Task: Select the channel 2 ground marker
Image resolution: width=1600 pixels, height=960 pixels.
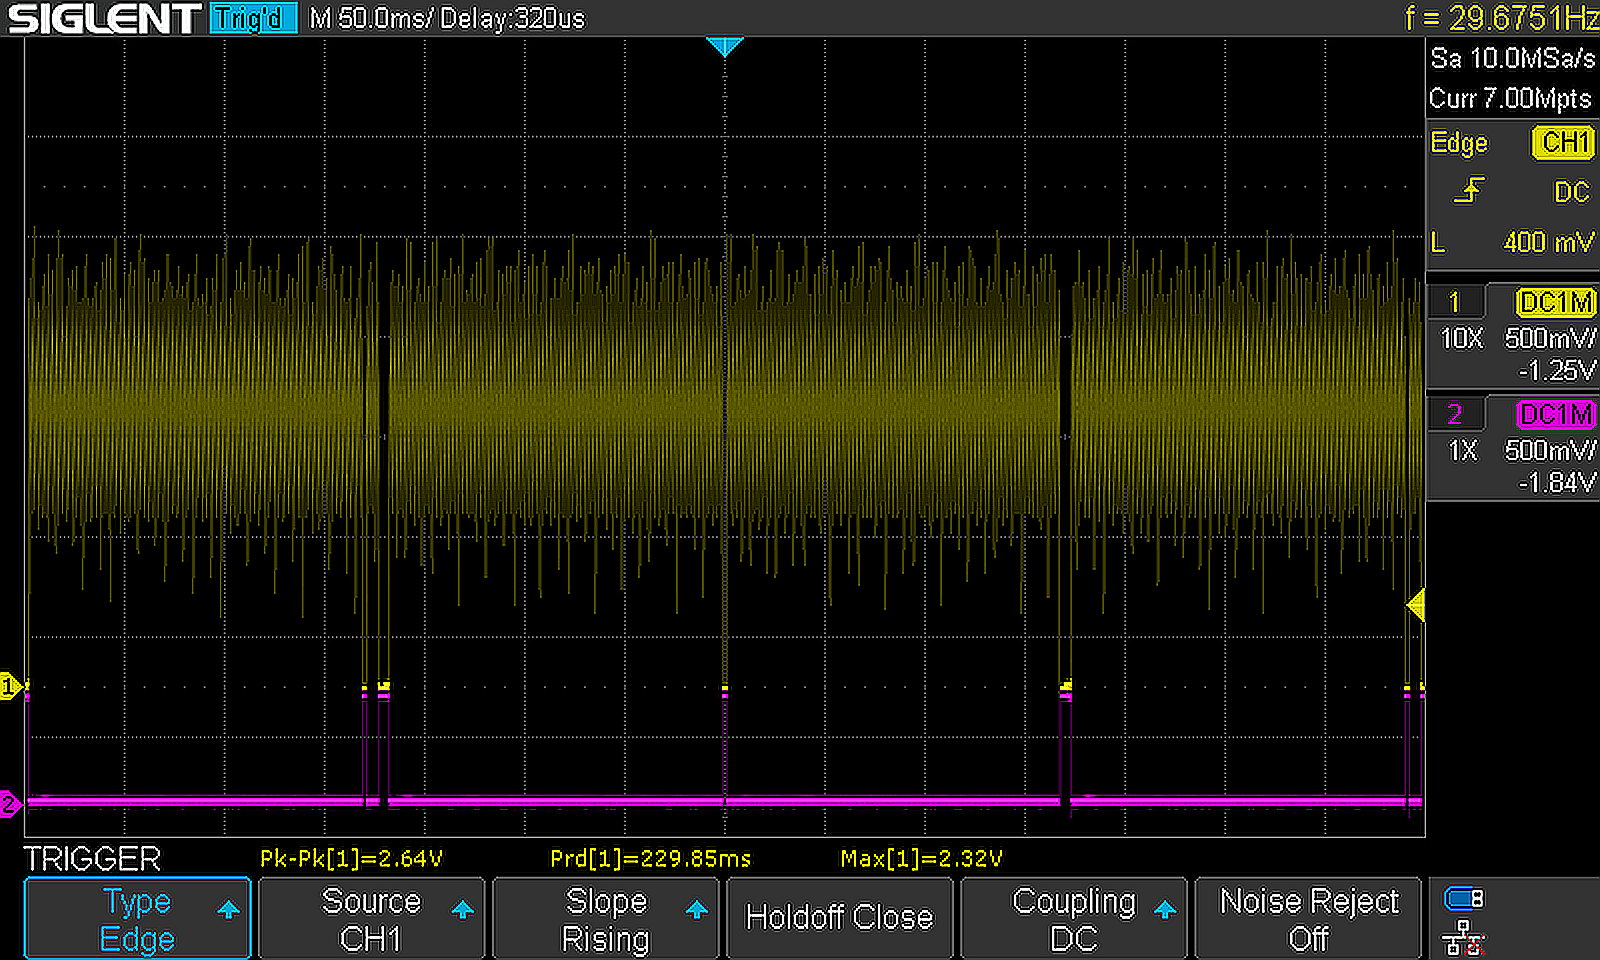Action: pos(10,803)
